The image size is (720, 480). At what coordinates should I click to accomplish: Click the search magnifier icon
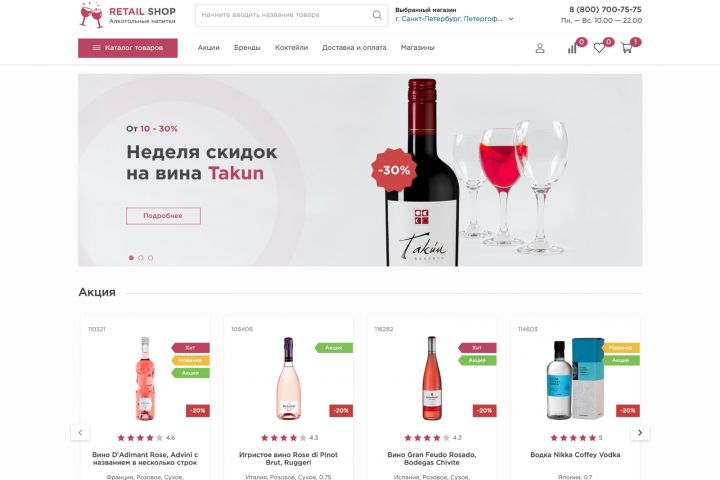377,15
